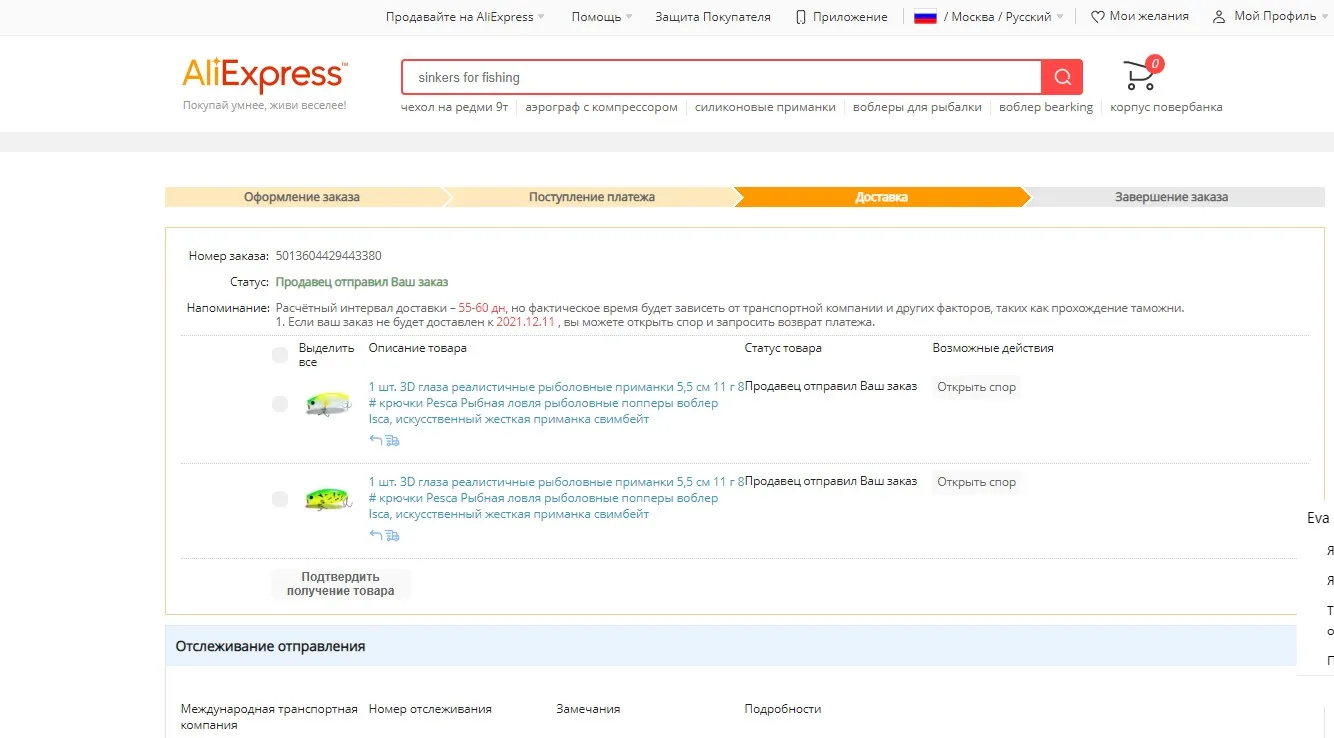
Task: Click the delivery truck icon under first lure
Action: click(392, 440)
